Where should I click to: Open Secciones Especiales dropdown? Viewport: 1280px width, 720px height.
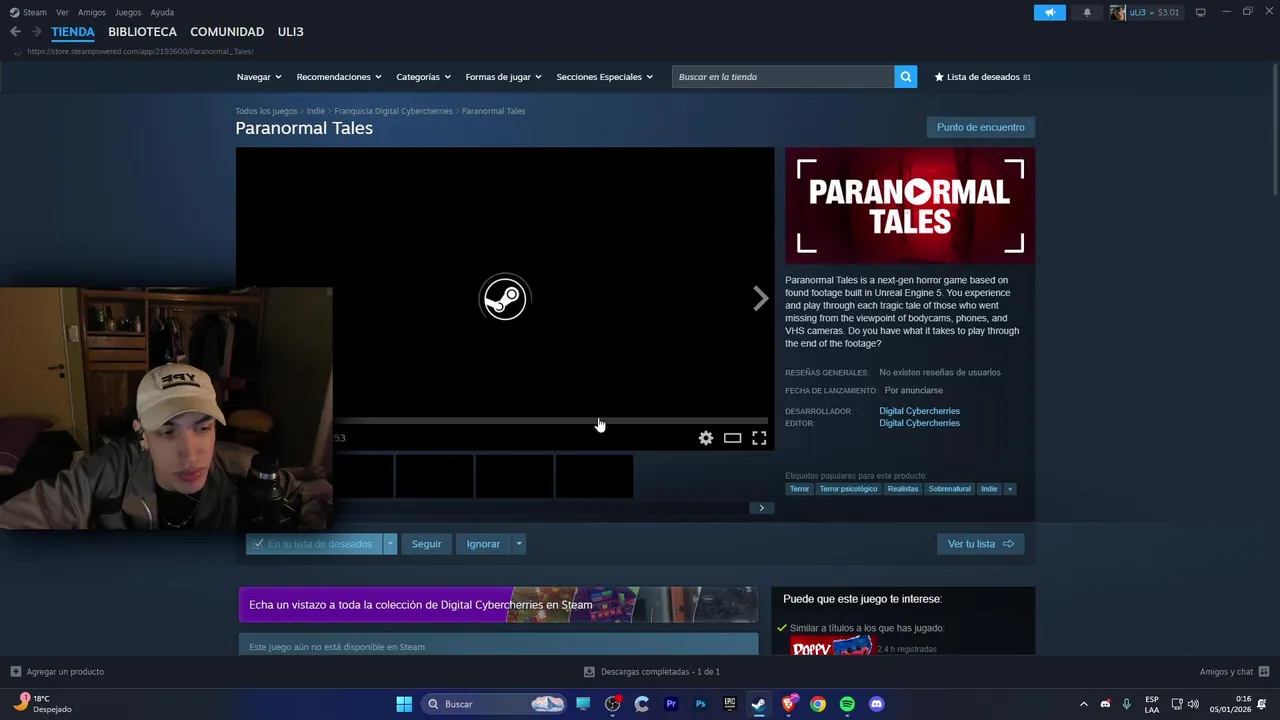pyautogui.click(x=604, y=77)
